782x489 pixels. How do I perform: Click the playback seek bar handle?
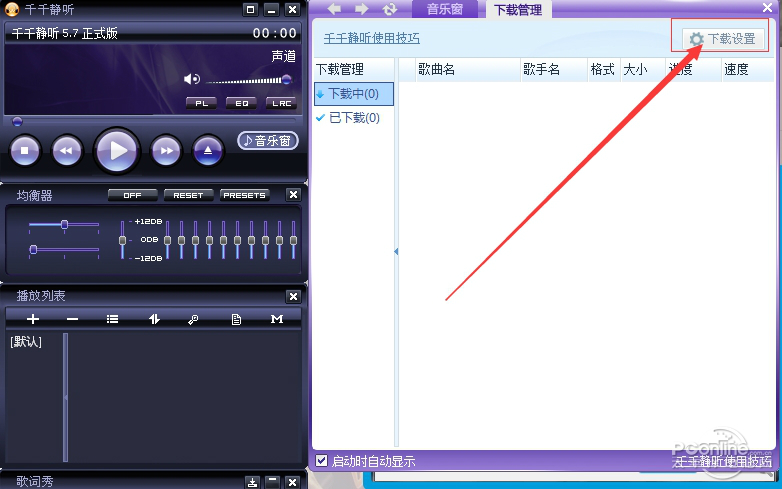pos(17,121)
